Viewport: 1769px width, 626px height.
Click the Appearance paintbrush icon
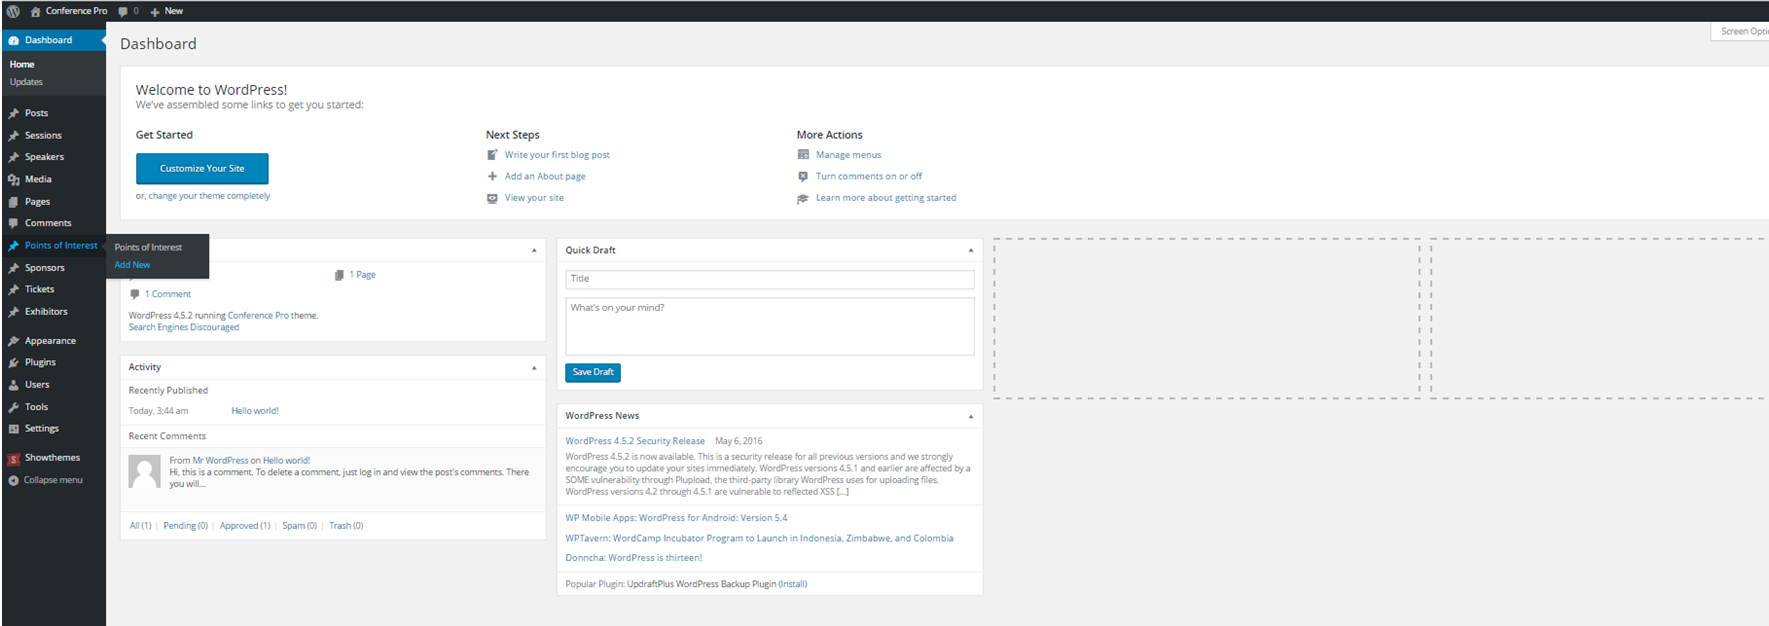14,342
